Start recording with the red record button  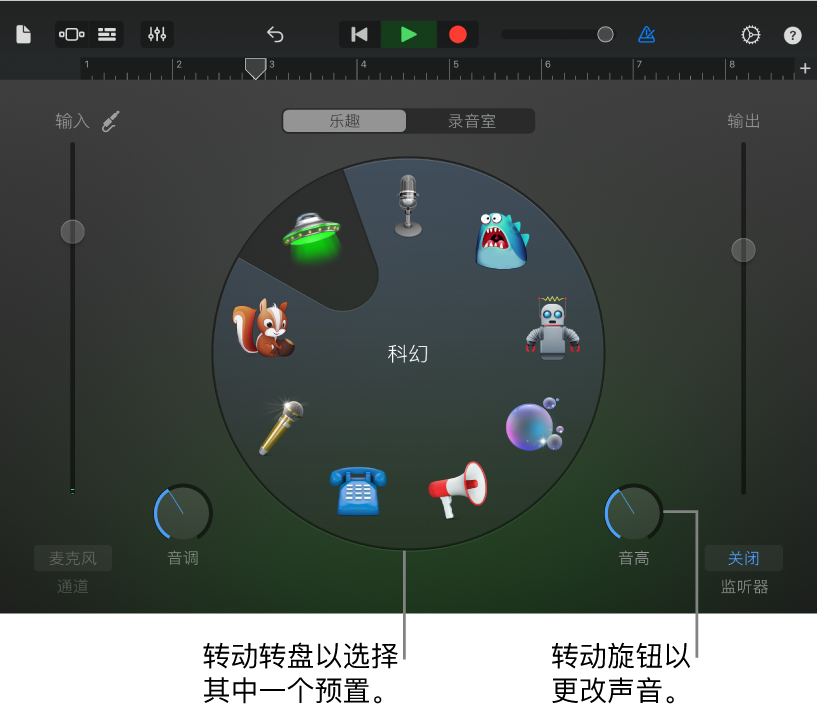tap(458, 34)
